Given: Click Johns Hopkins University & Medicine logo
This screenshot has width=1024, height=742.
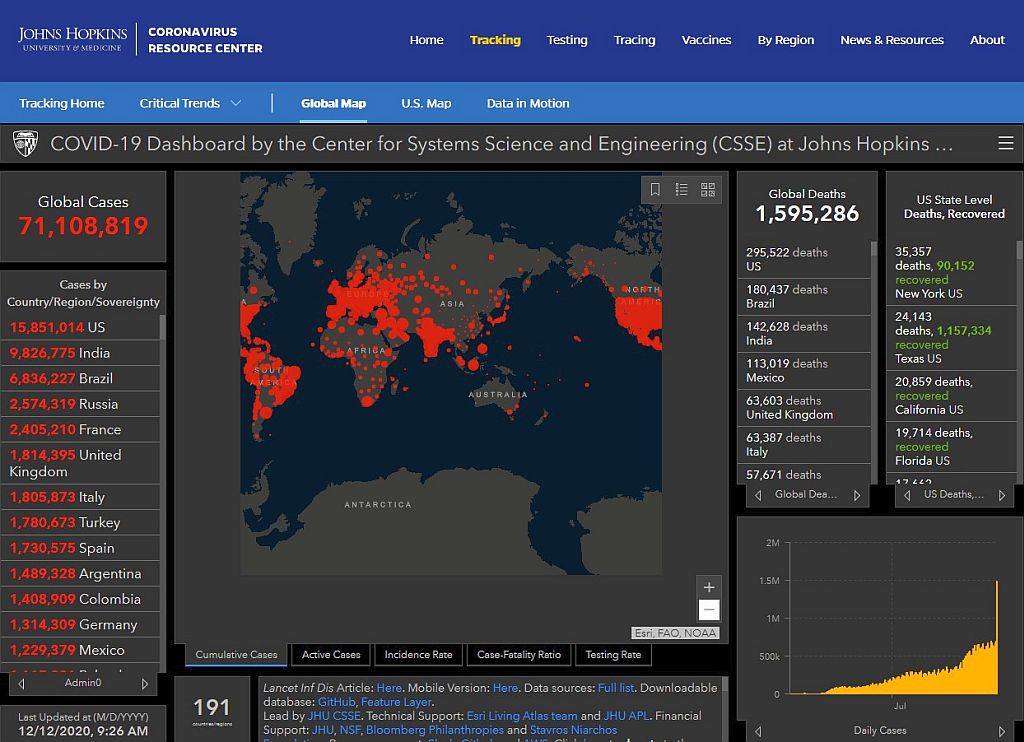Looking at the screenshot, I should (x=72, y=39).
